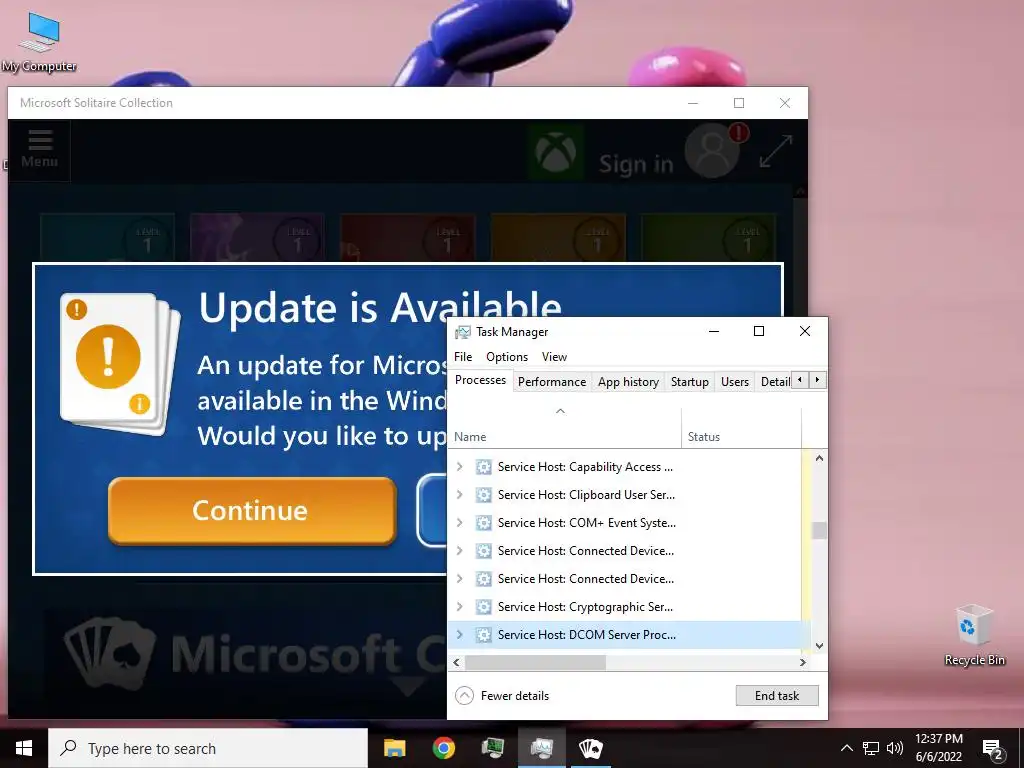Click gear icon of Clipboard User Service
The width and height of the screenshot is (1024, 768).
point(483,494)
